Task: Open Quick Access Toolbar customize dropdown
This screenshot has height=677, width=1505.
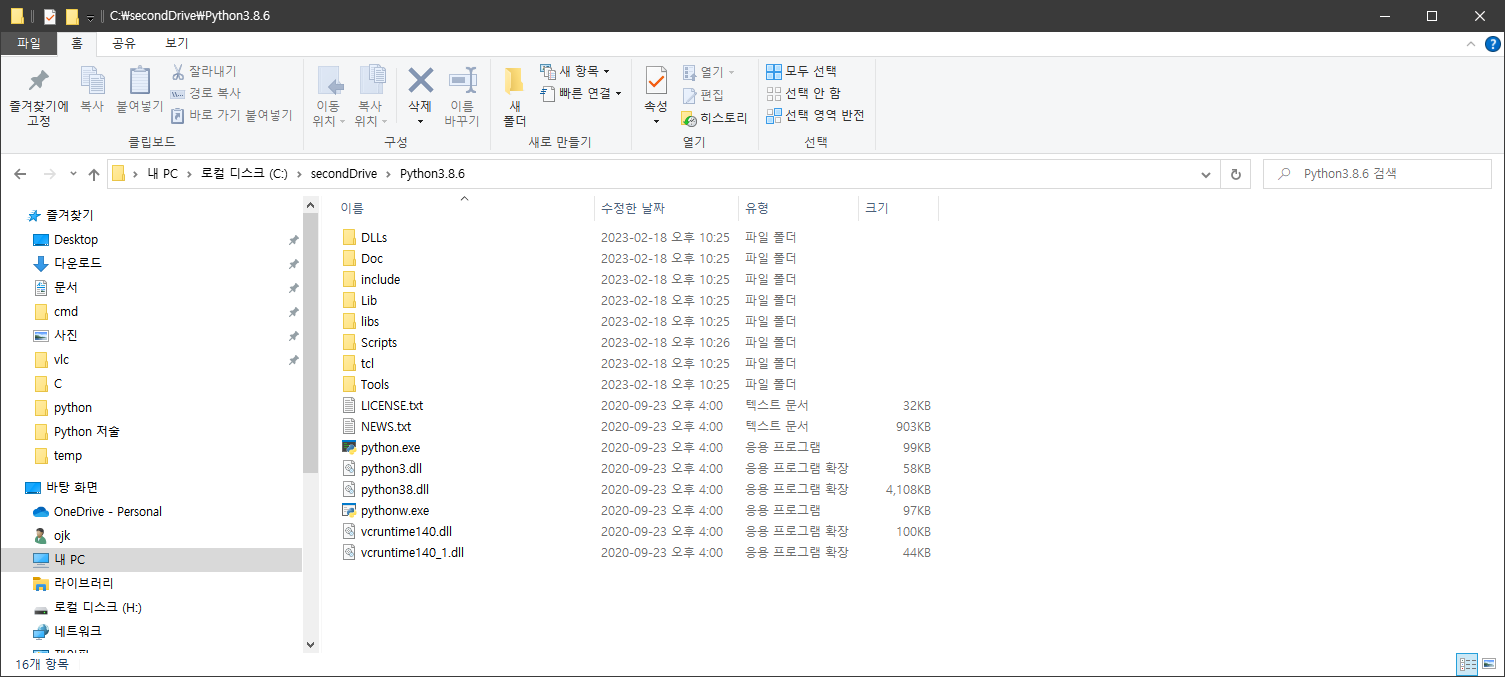Action: (x=90, y=17)
